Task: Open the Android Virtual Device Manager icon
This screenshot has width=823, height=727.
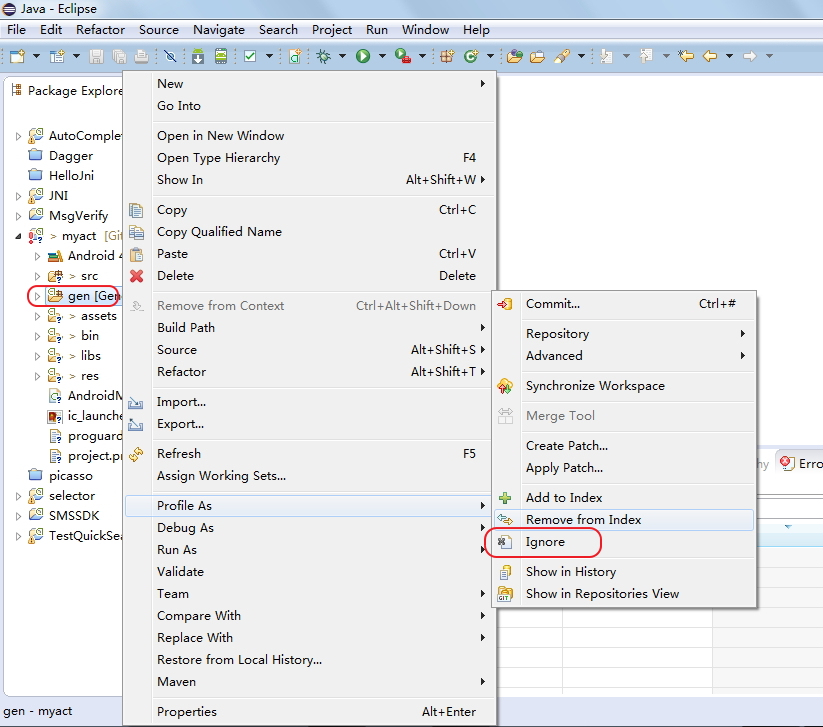Action: click(221, 56)
